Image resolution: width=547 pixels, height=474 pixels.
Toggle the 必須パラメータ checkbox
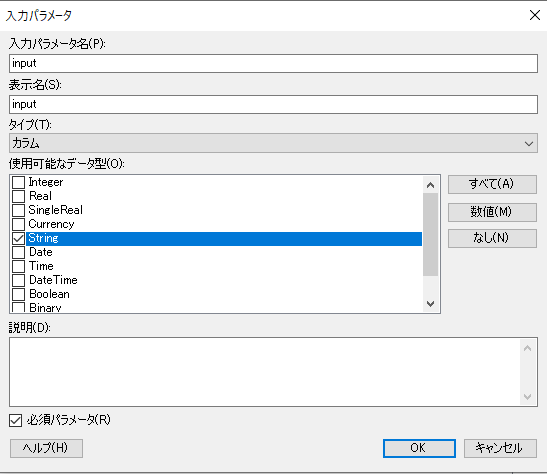(15, 420)
